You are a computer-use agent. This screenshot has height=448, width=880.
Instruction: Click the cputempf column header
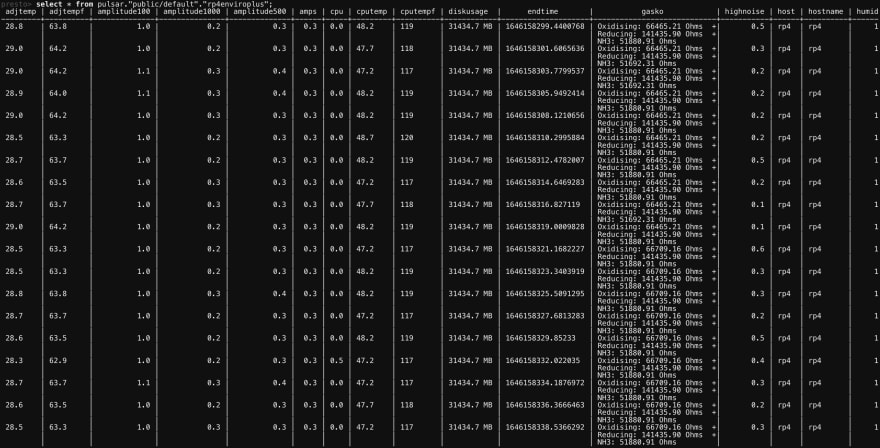(418, 11)
